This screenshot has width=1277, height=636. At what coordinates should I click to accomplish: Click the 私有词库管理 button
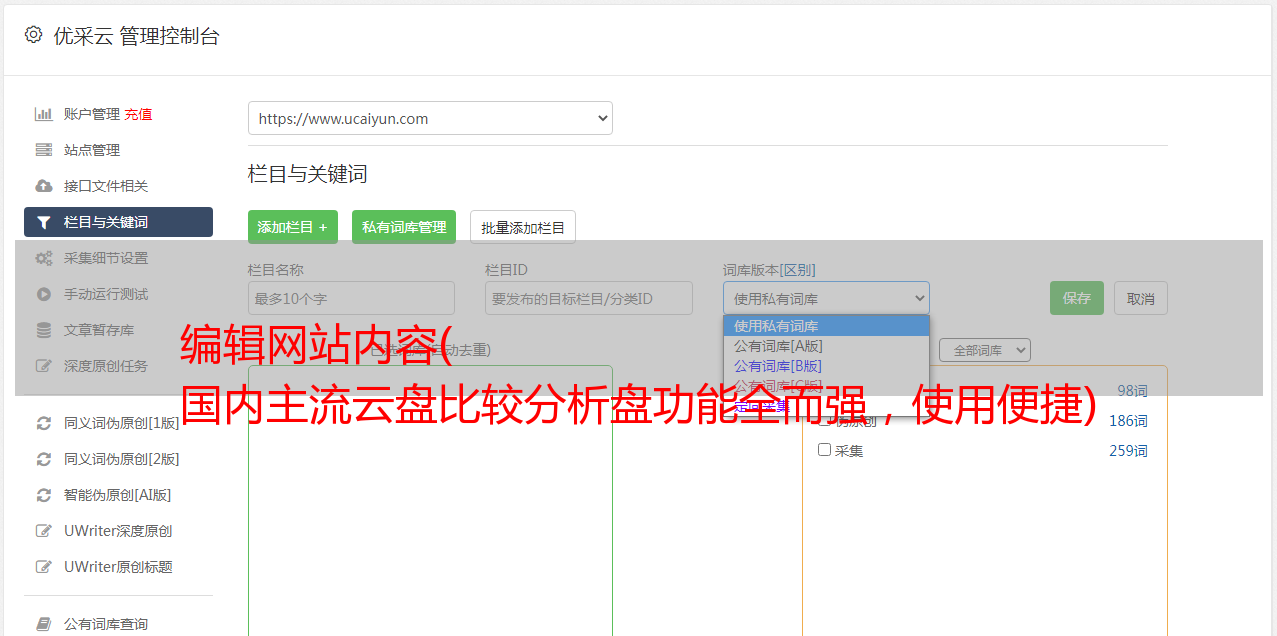pos(404,227)
